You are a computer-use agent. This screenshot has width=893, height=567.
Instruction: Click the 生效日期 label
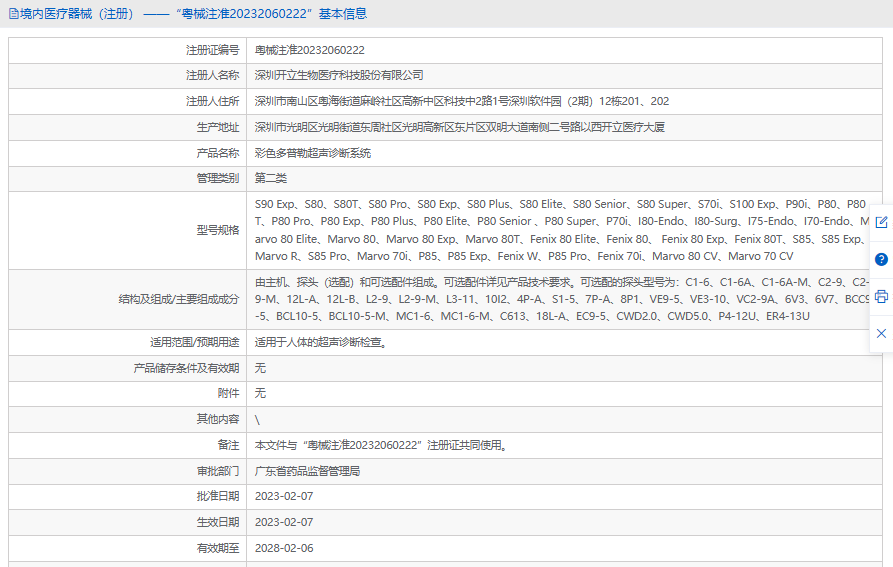[x=218, y=522]
